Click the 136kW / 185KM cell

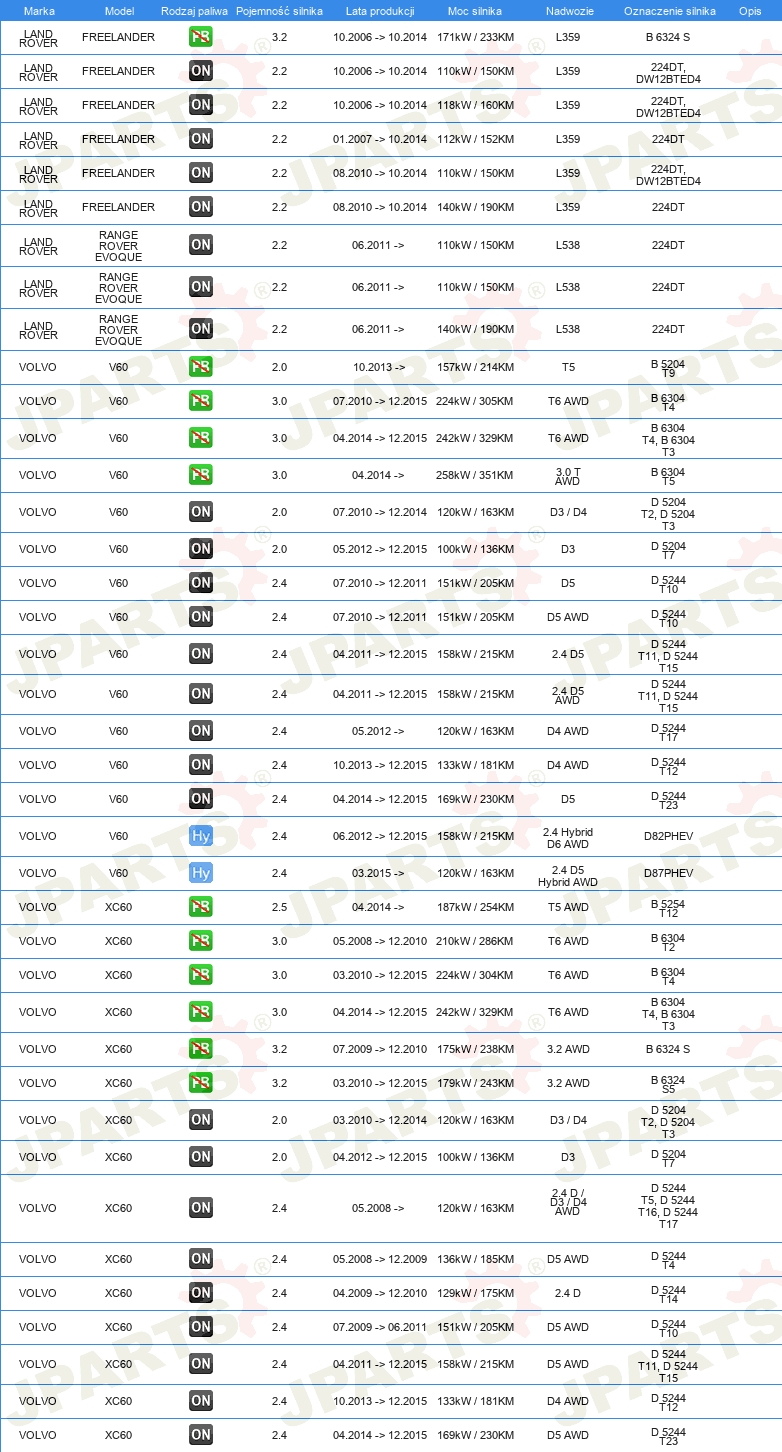click(x=475, y=1259)
